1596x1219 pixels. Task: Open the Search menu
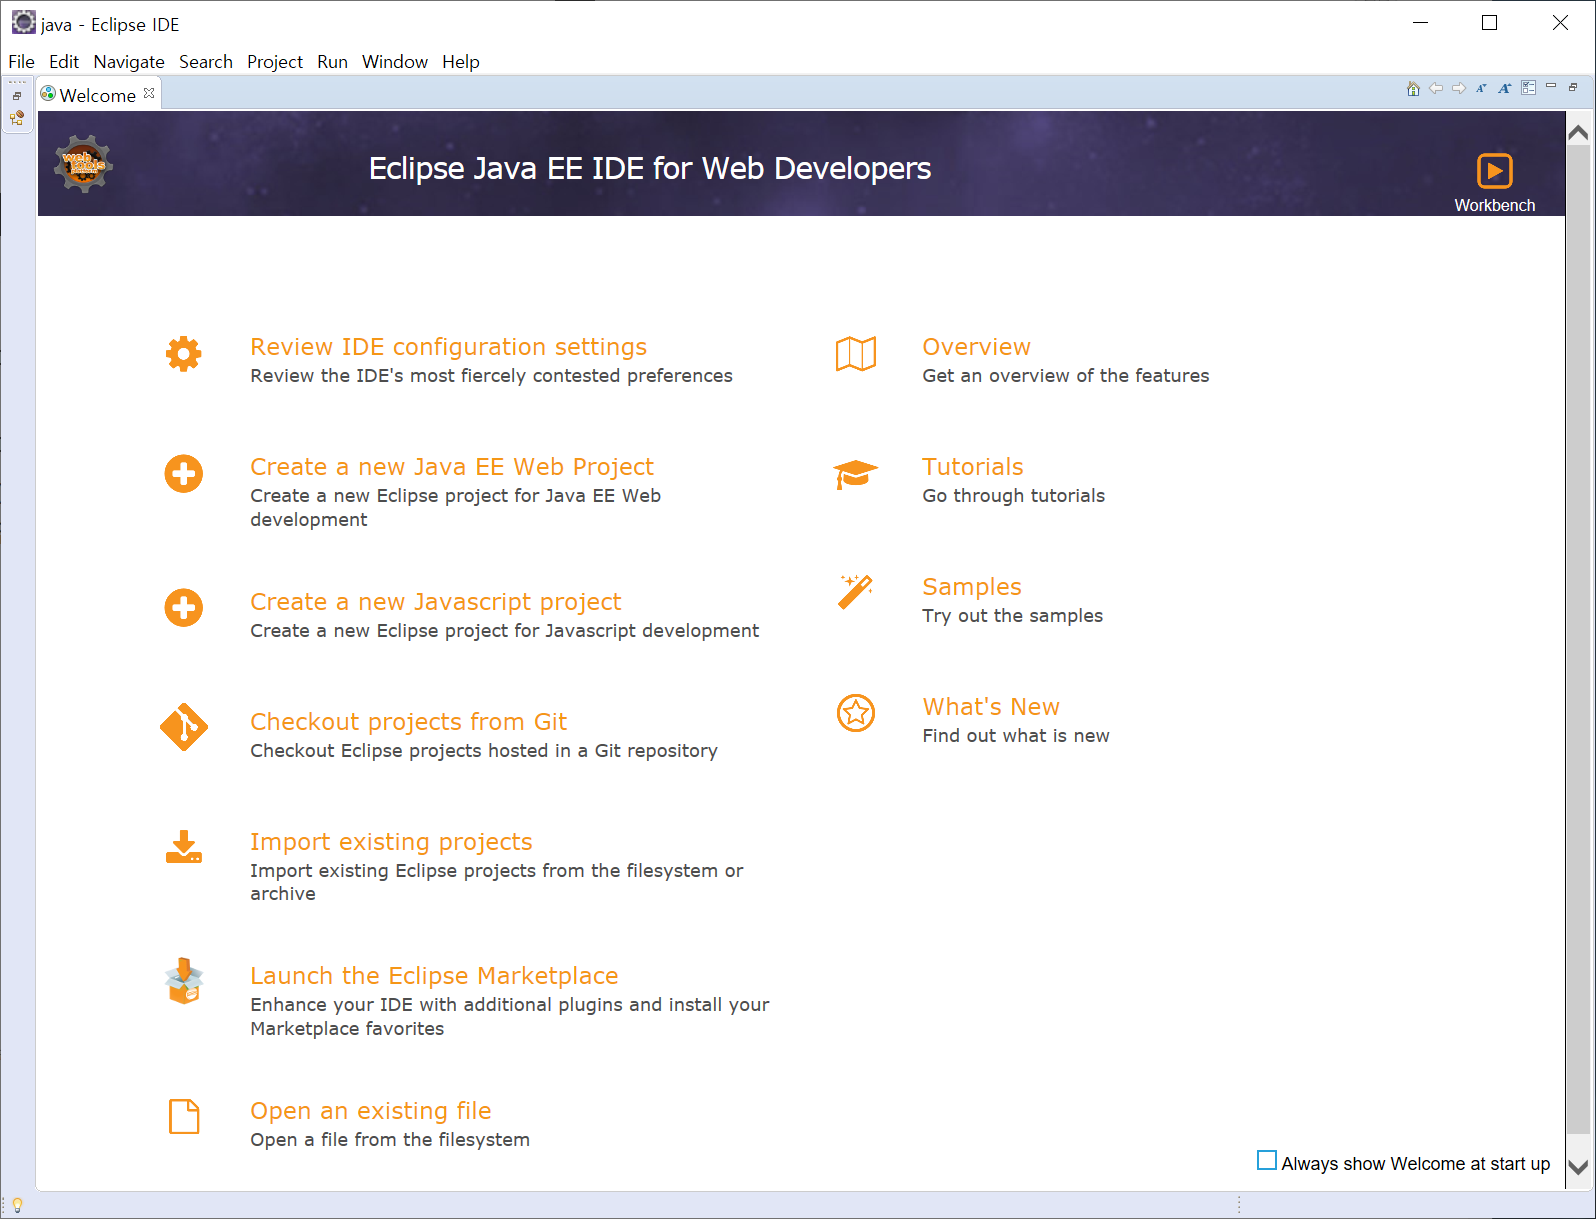[x=206, y=62]
